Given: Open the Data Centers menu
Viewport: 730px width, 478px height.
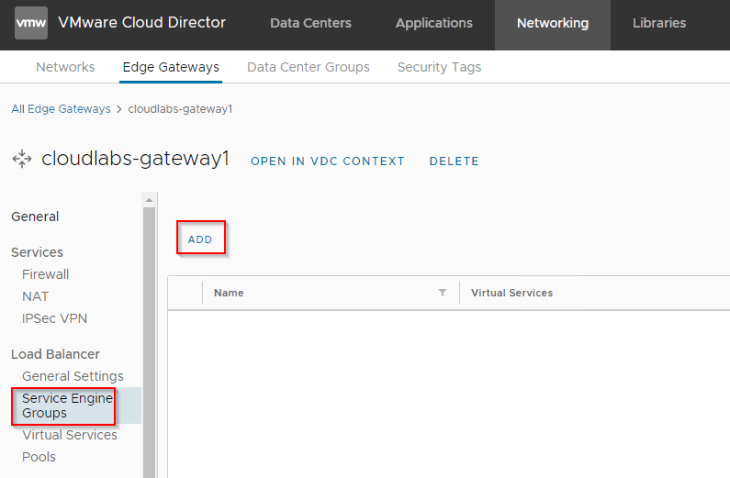Looking at the screenshot, I should click(x=311, y=23).
